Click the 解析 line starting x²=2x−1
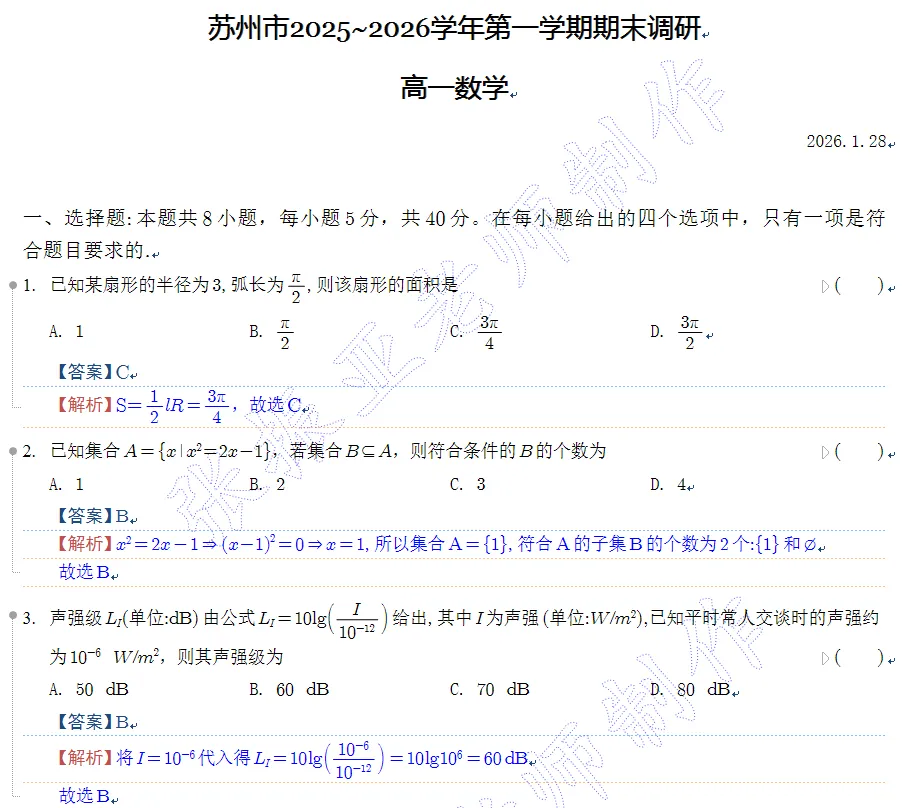This screenshot has width=904, height=808. pos(437,544)
